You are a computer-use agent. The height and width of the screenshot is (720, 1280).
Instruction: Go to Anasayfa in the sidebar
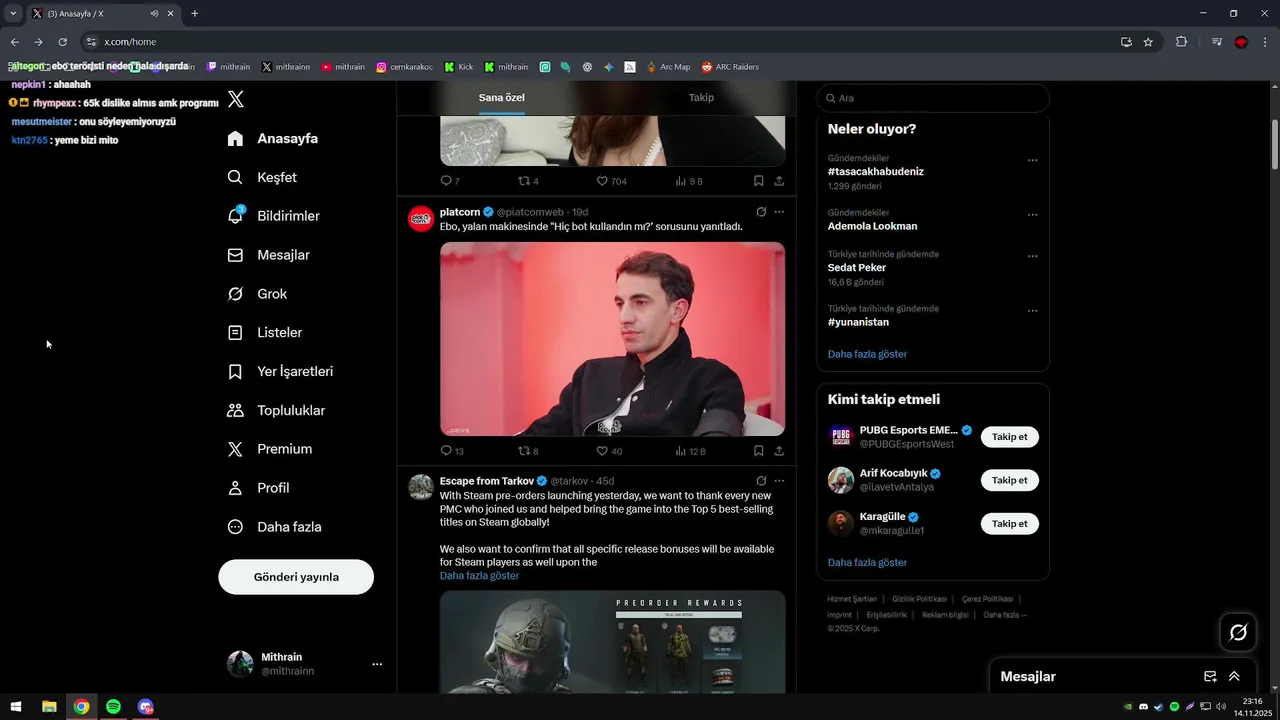coord(273,138)
